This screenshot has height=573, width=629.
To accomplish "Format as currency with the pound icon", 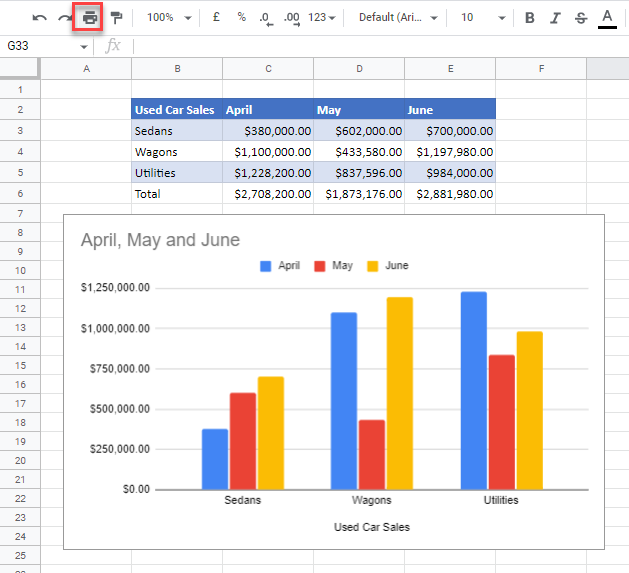I will click(217, 18).
